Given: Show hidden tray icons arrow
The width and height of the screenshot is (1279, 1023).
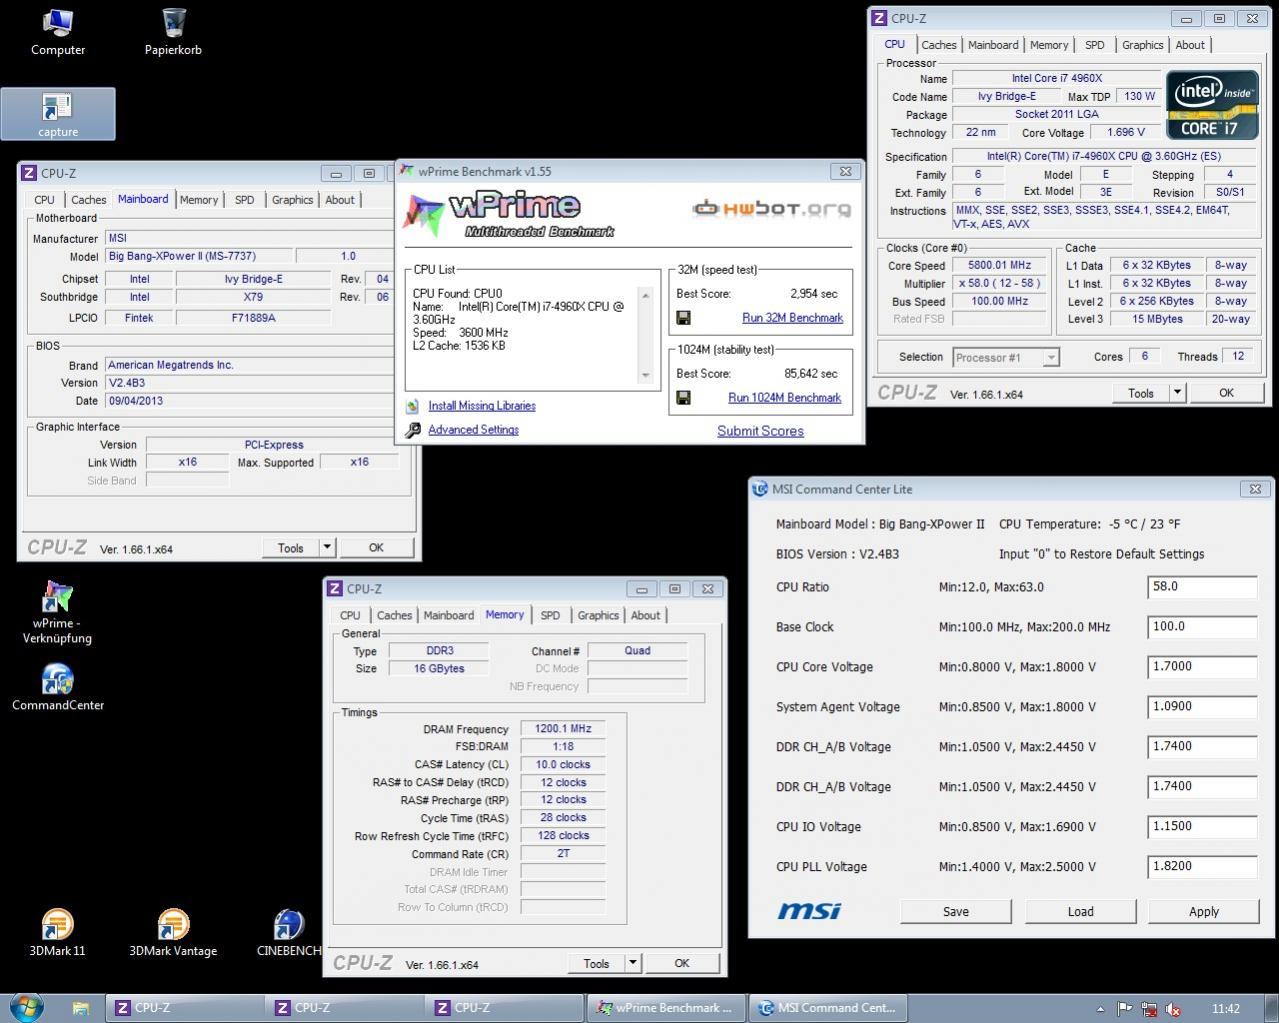Looking at the screenshot, I should click(1100, 1009).
